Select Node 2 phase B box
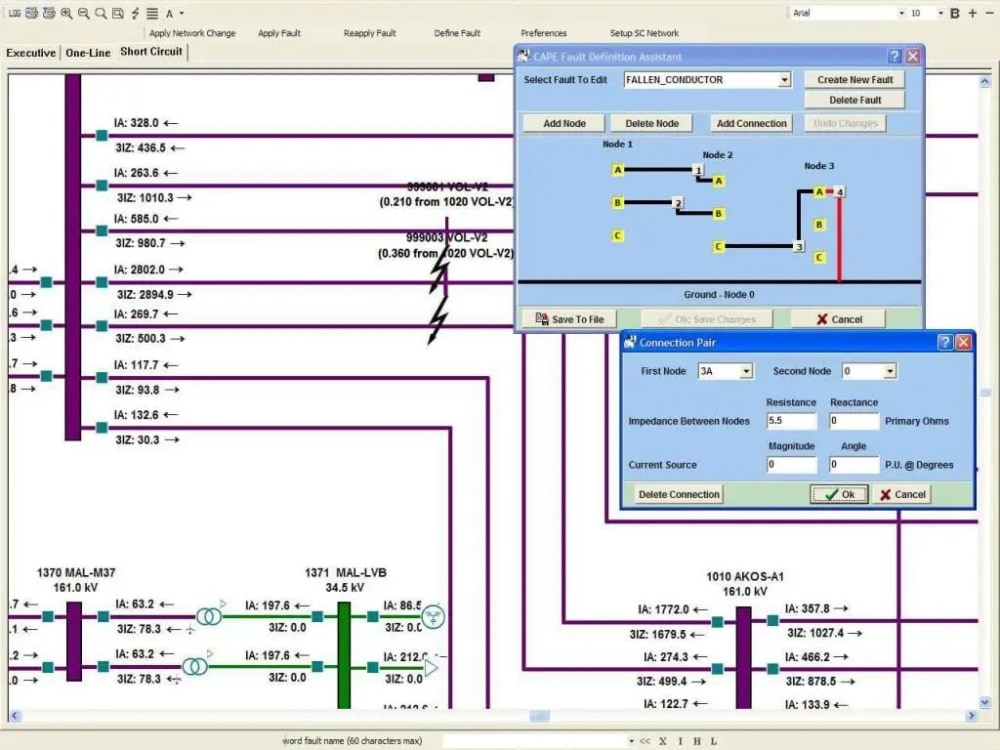The width and height of the screenshot is (1000, 750). pyautogui.click(x=719, y=214)
